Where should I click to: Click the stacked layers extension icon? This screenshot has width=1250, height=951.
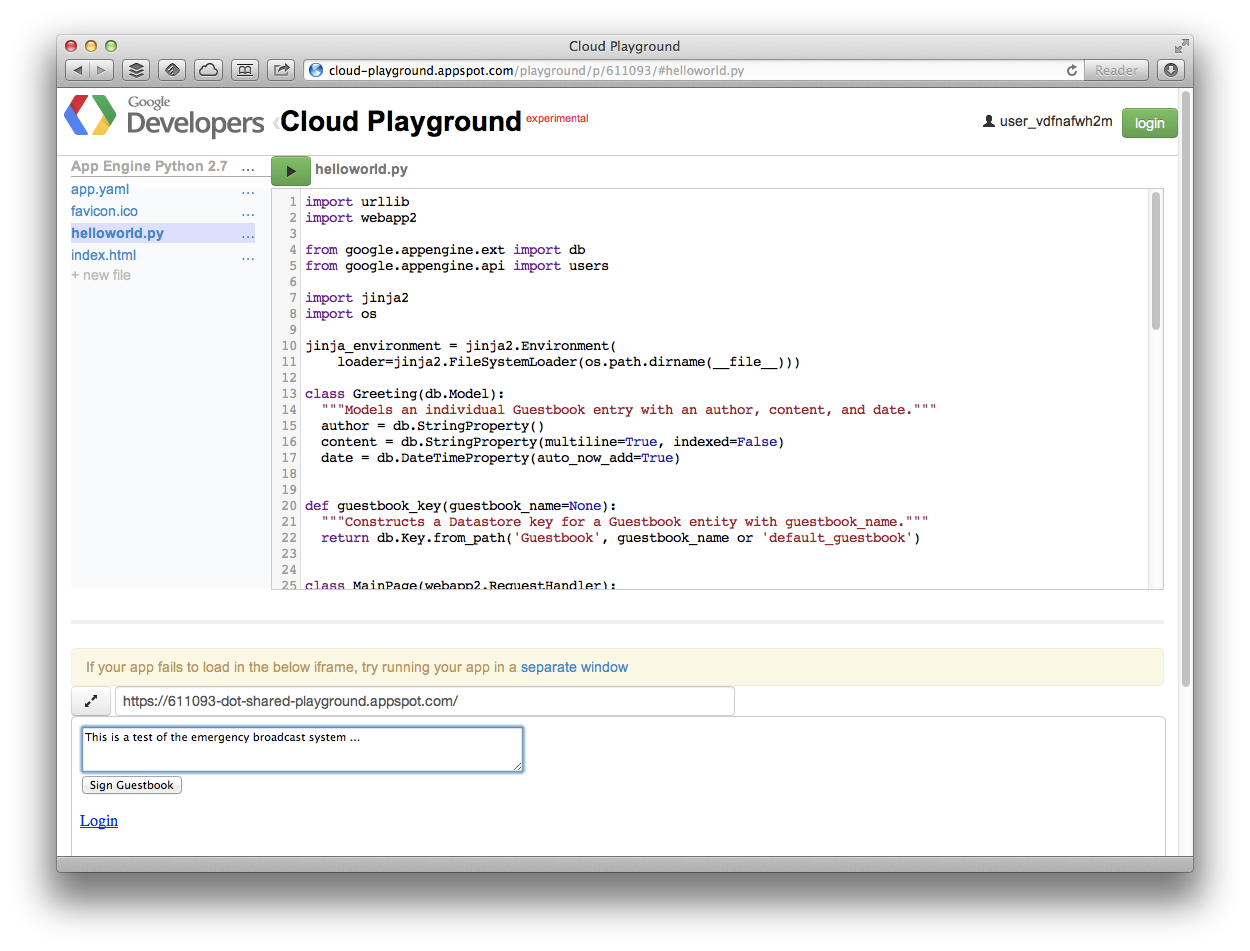(x=137, y=70)
